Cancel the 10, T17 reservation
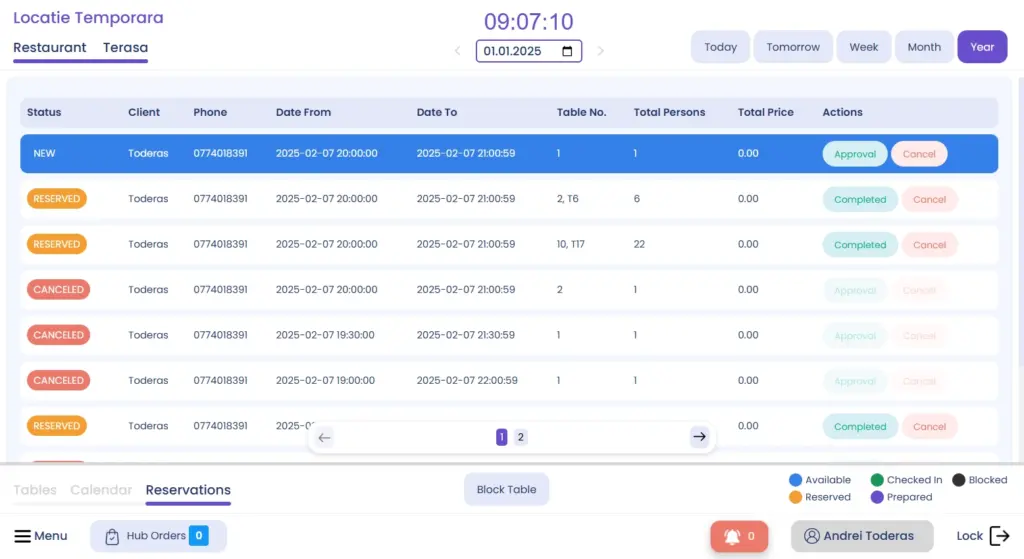1024x559 pixels. point(929,245)
